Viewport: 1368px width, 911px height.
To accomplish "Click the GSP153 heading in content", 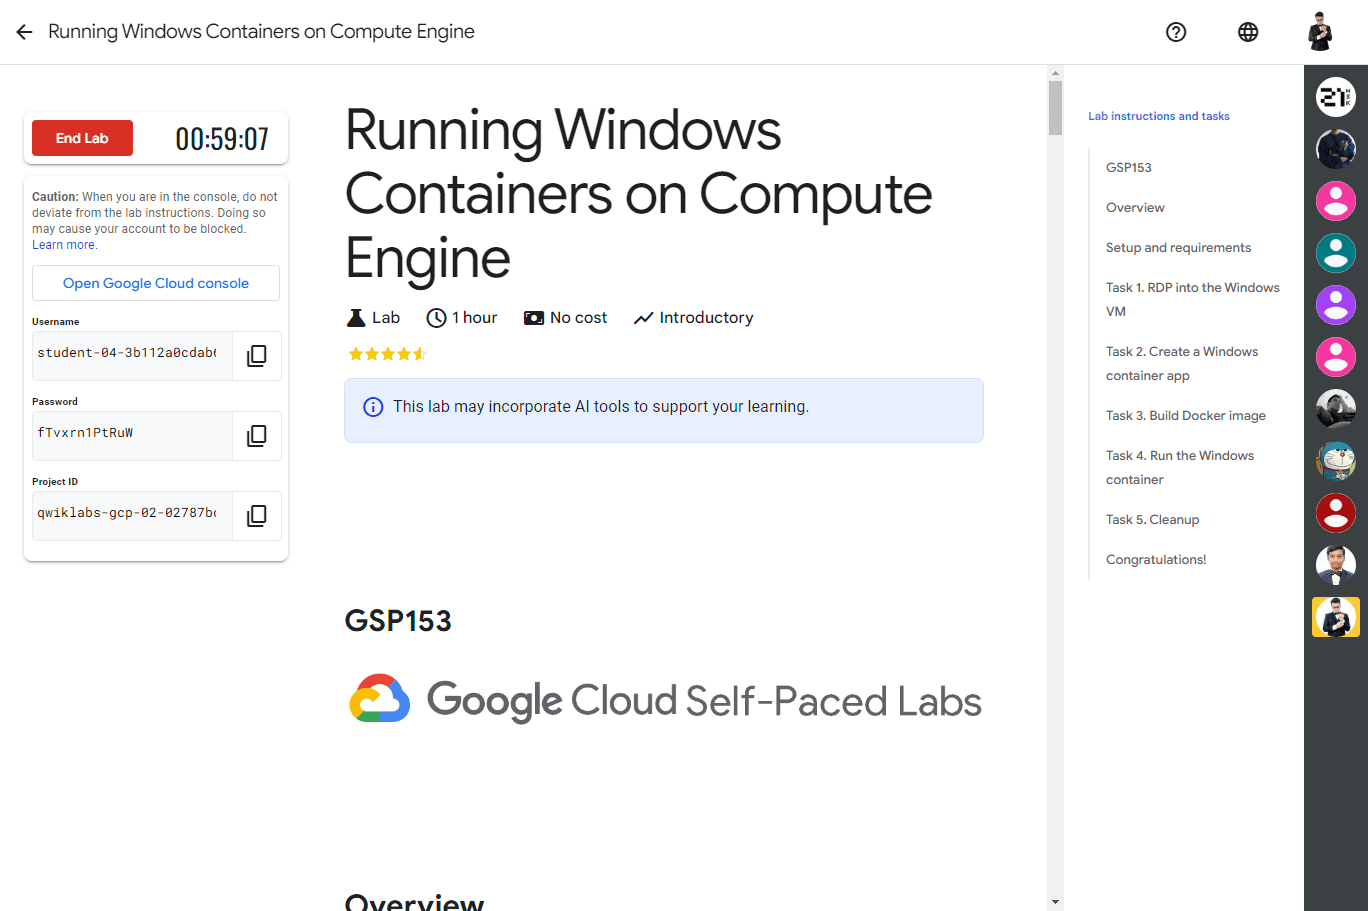I will coord(398,621).
